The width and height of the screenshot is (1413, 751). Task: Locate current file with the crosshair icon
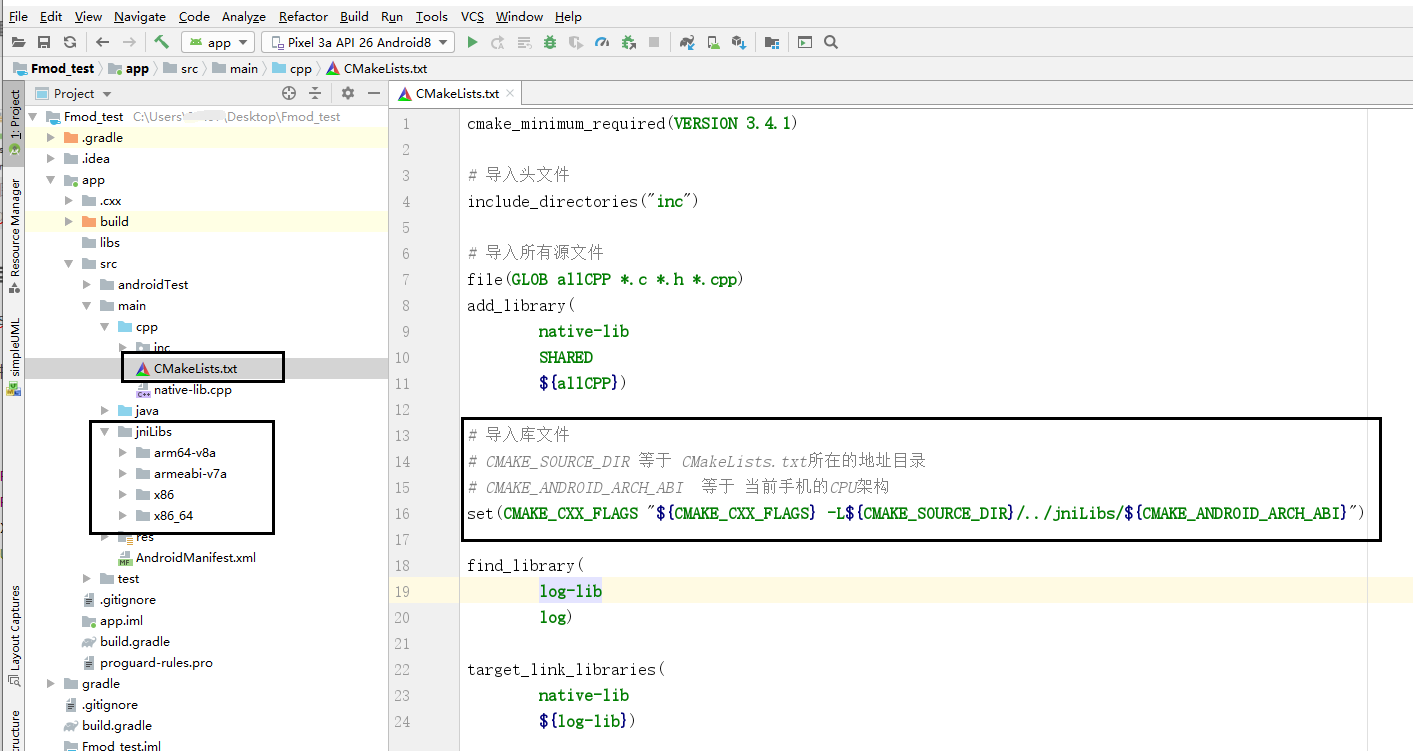click(289, 93)
